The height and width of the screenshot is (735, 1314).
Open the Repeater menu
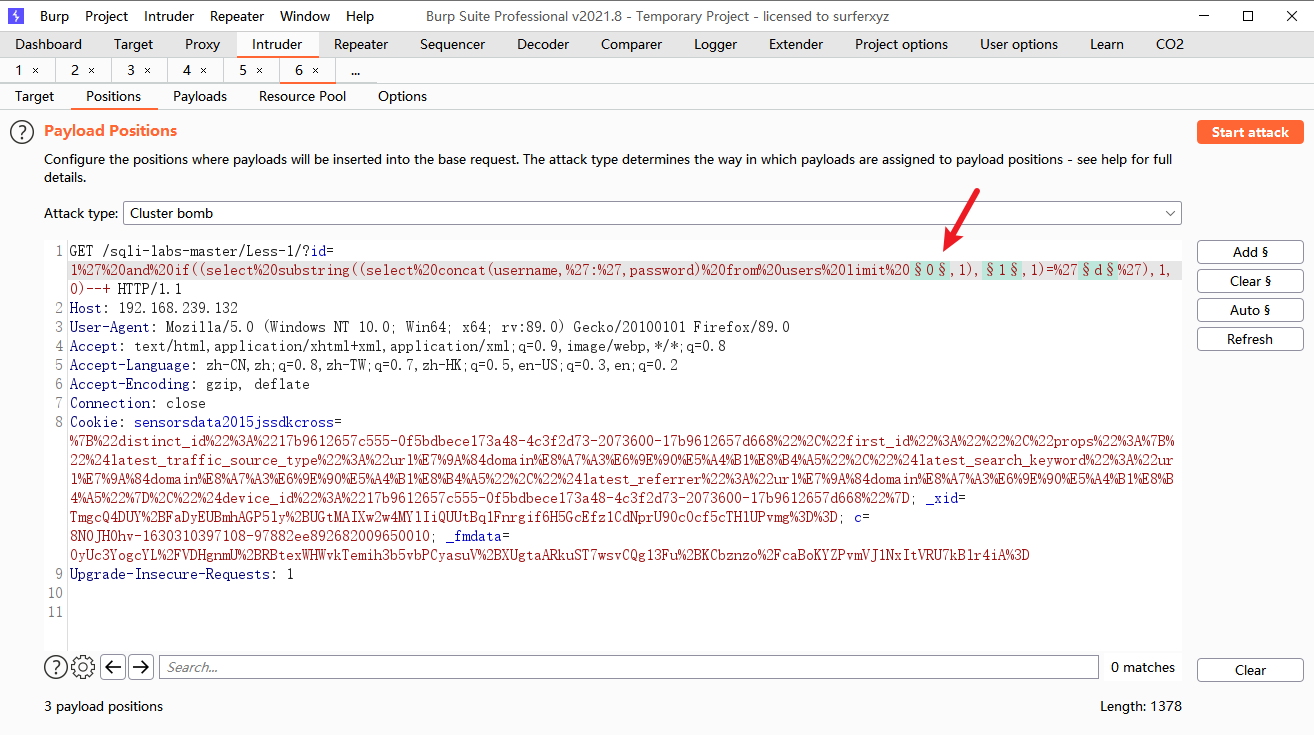click(237, 16)
